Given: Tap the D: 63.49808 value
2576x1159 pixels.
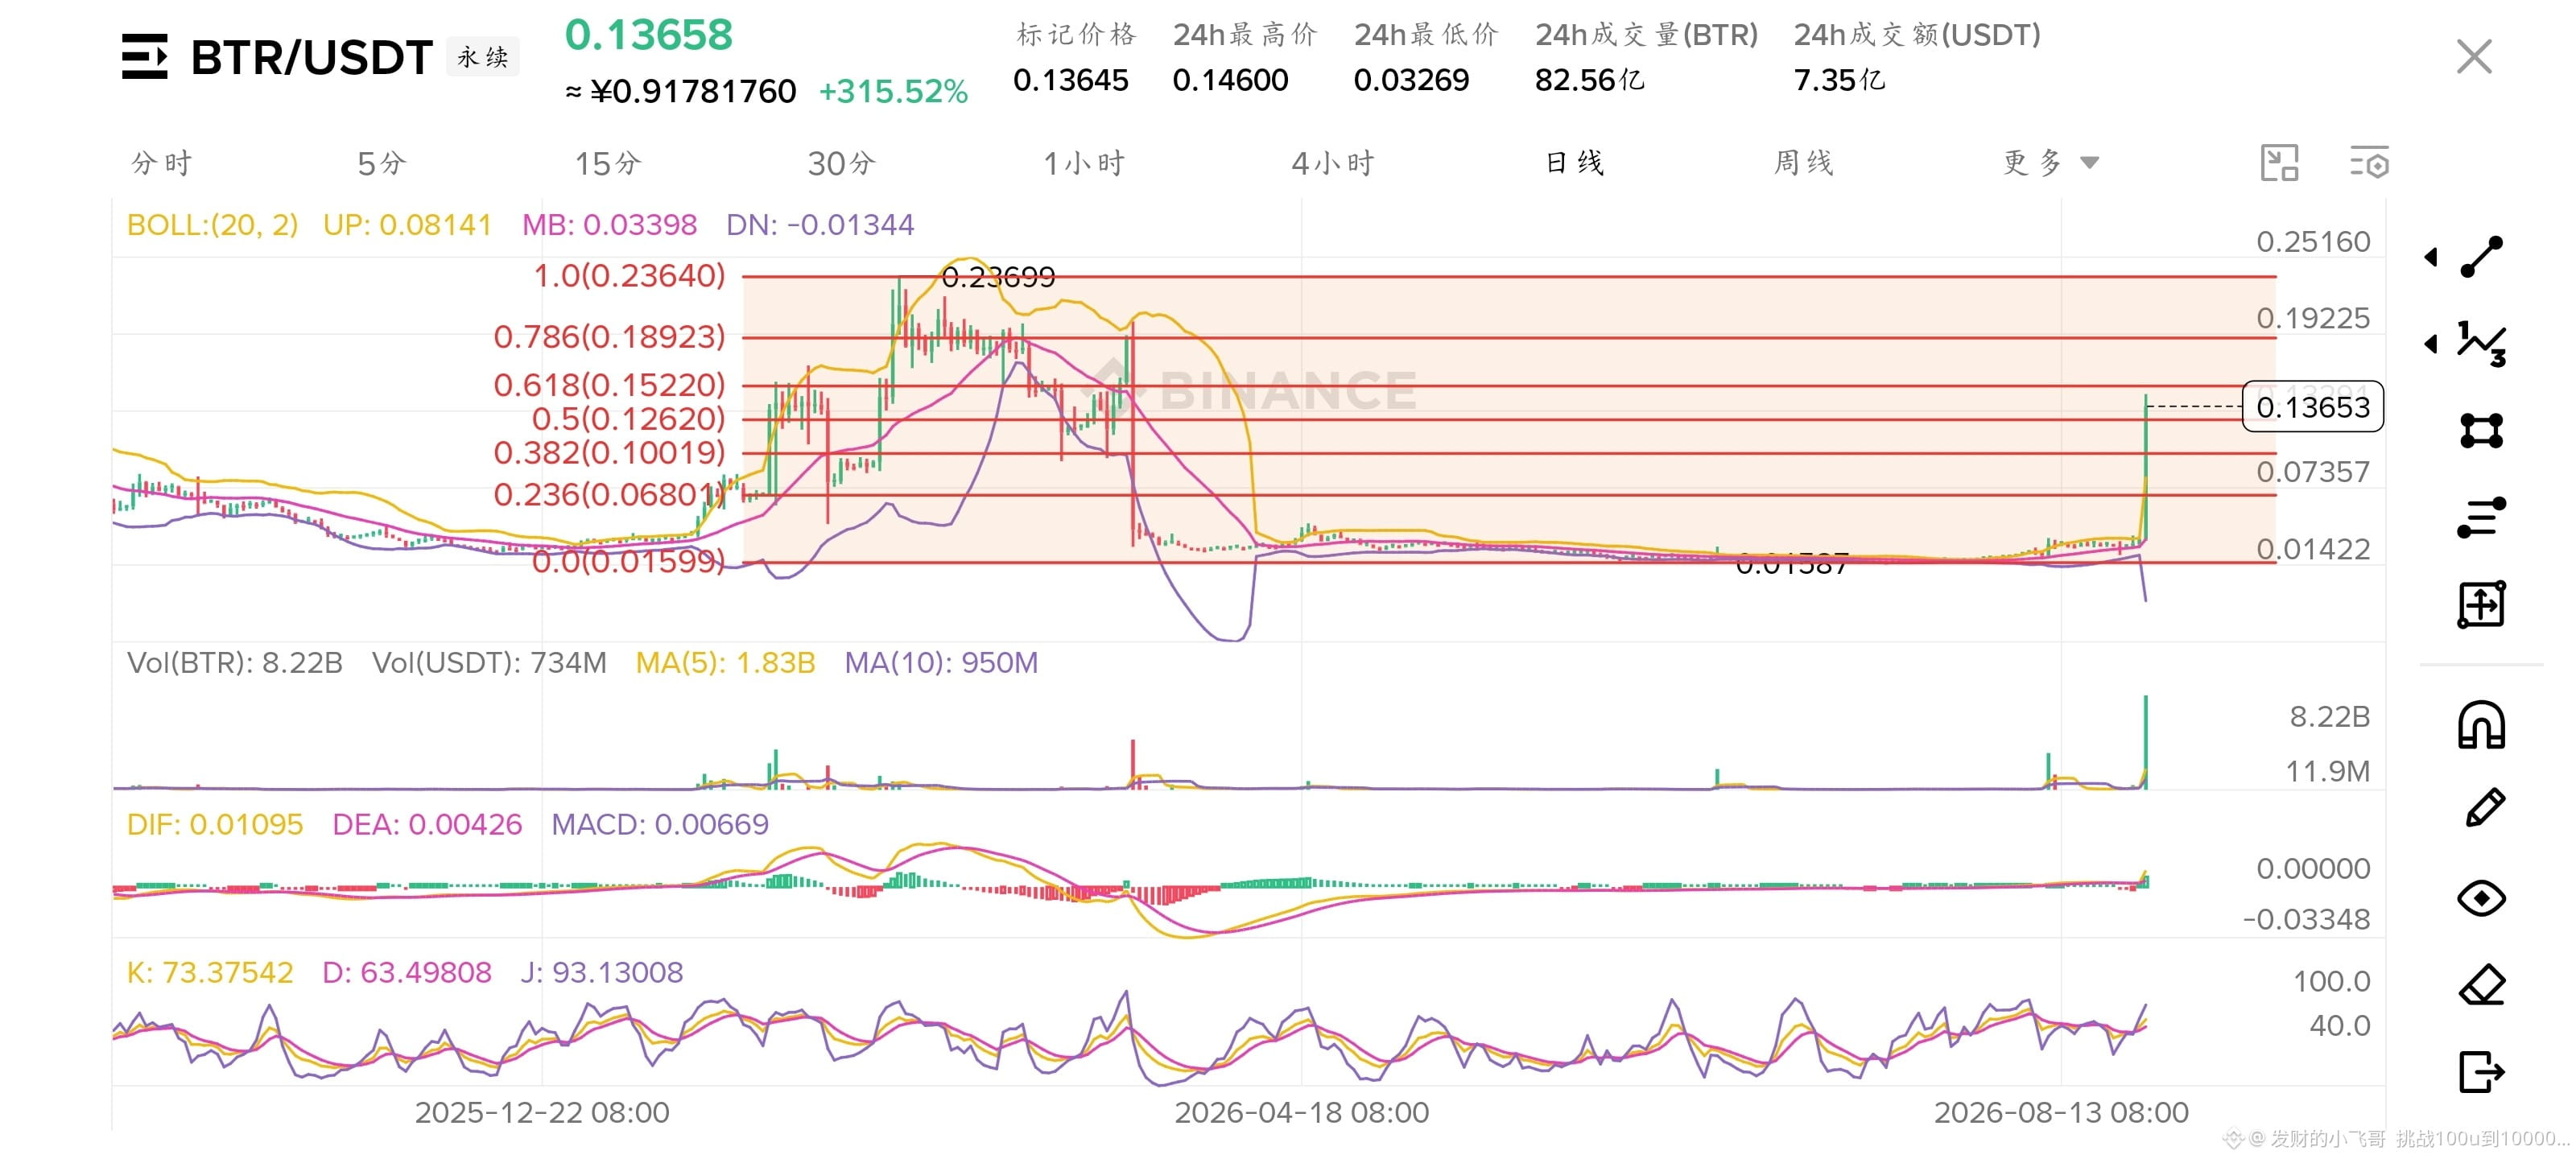Looking at the screenshot, I should click(x=407, y=973).
